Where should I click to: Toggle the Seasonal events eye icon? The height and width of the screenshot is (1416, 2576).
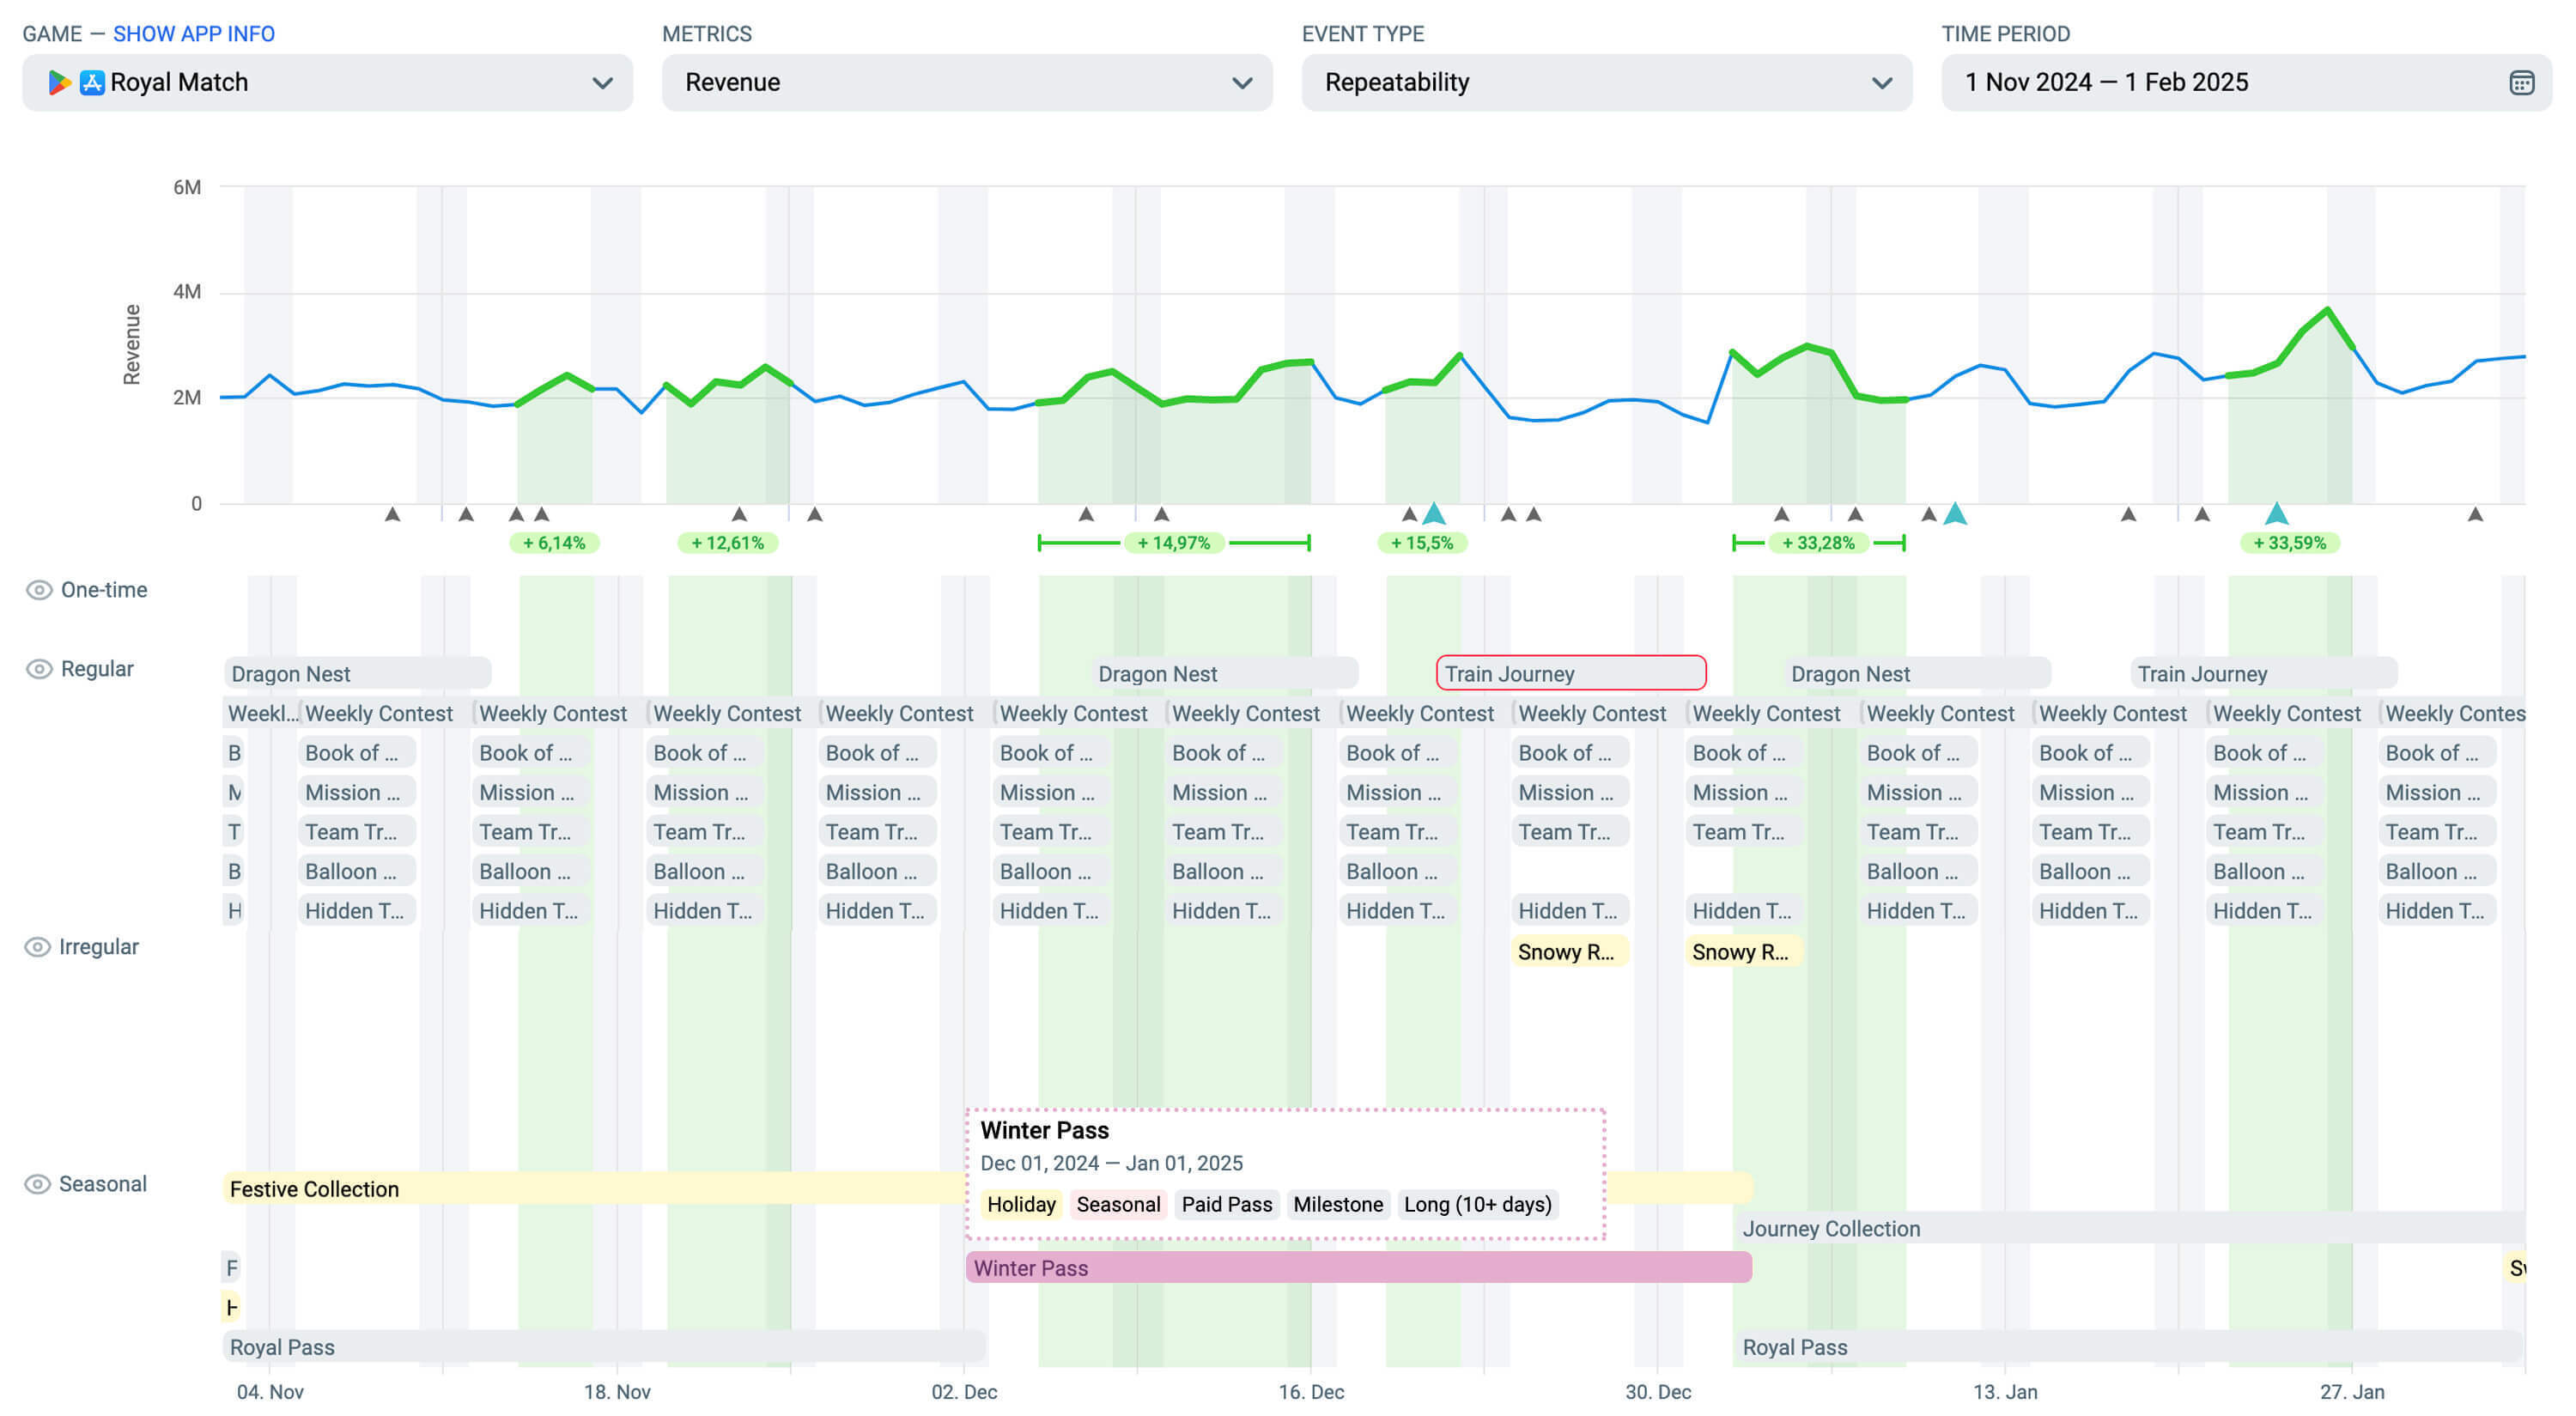pos(38,1184)
